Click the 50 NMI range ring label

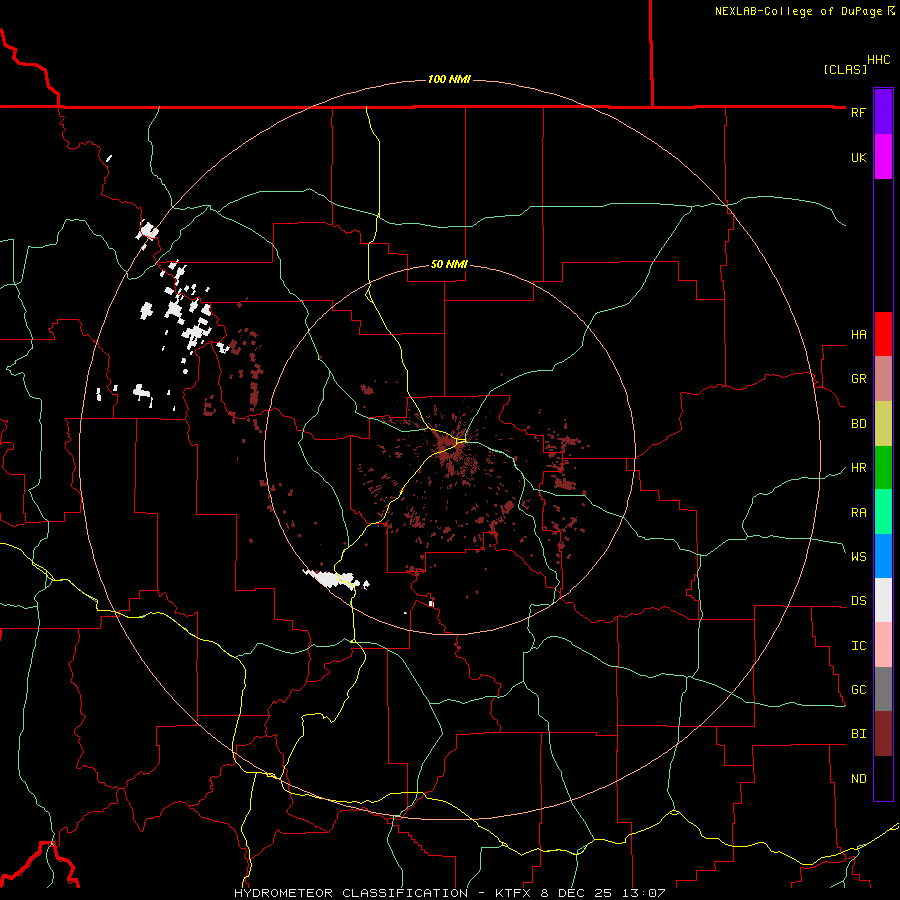coord(449,264)
